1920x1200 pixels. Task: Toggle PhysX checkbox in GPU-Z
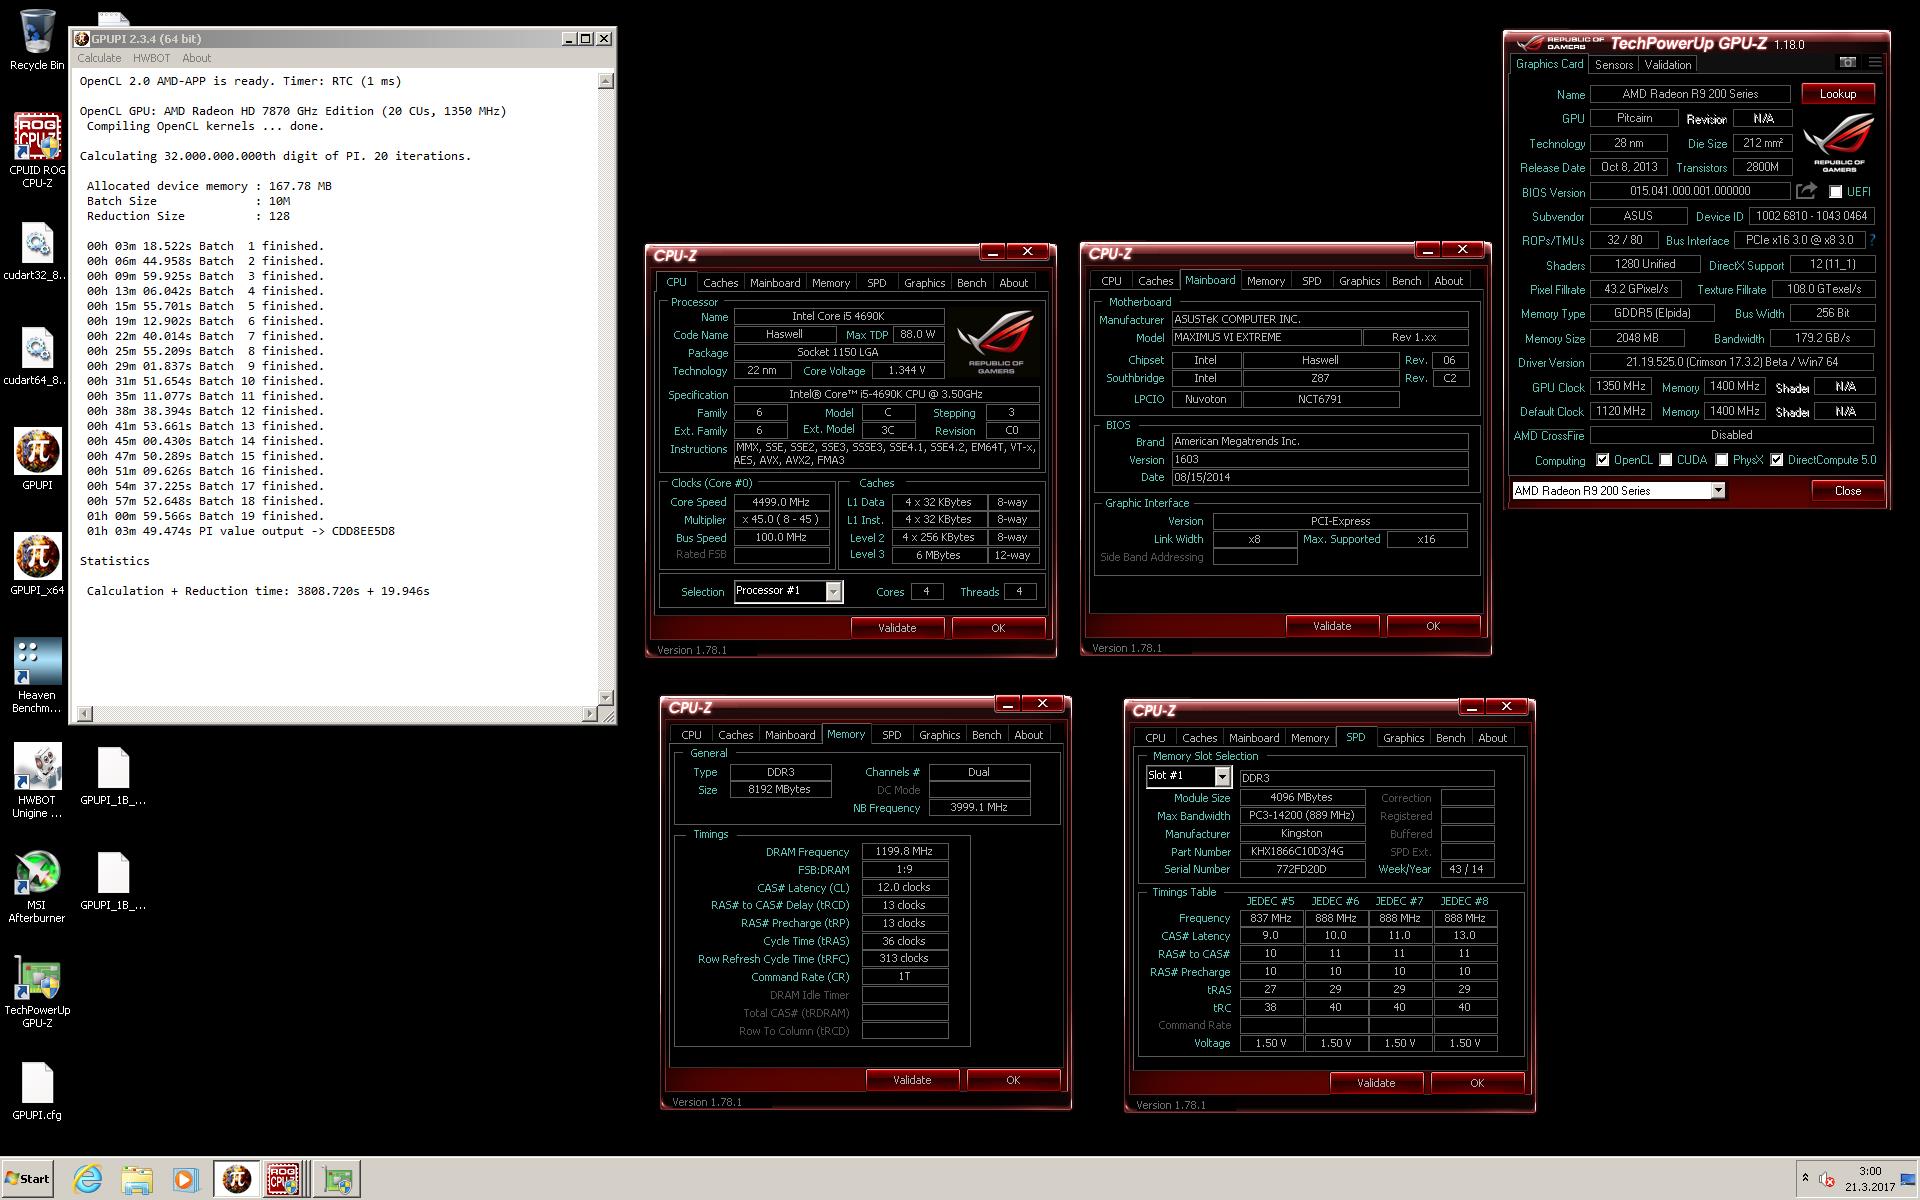[1722, 460]
